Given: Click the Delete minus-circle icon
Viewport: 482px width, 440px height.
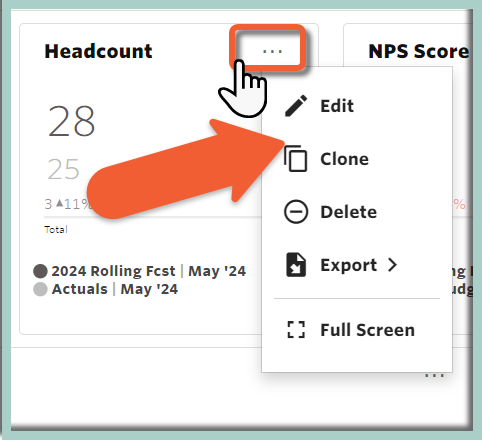Looking at the screenshot, I should click(x=296, y=212).
